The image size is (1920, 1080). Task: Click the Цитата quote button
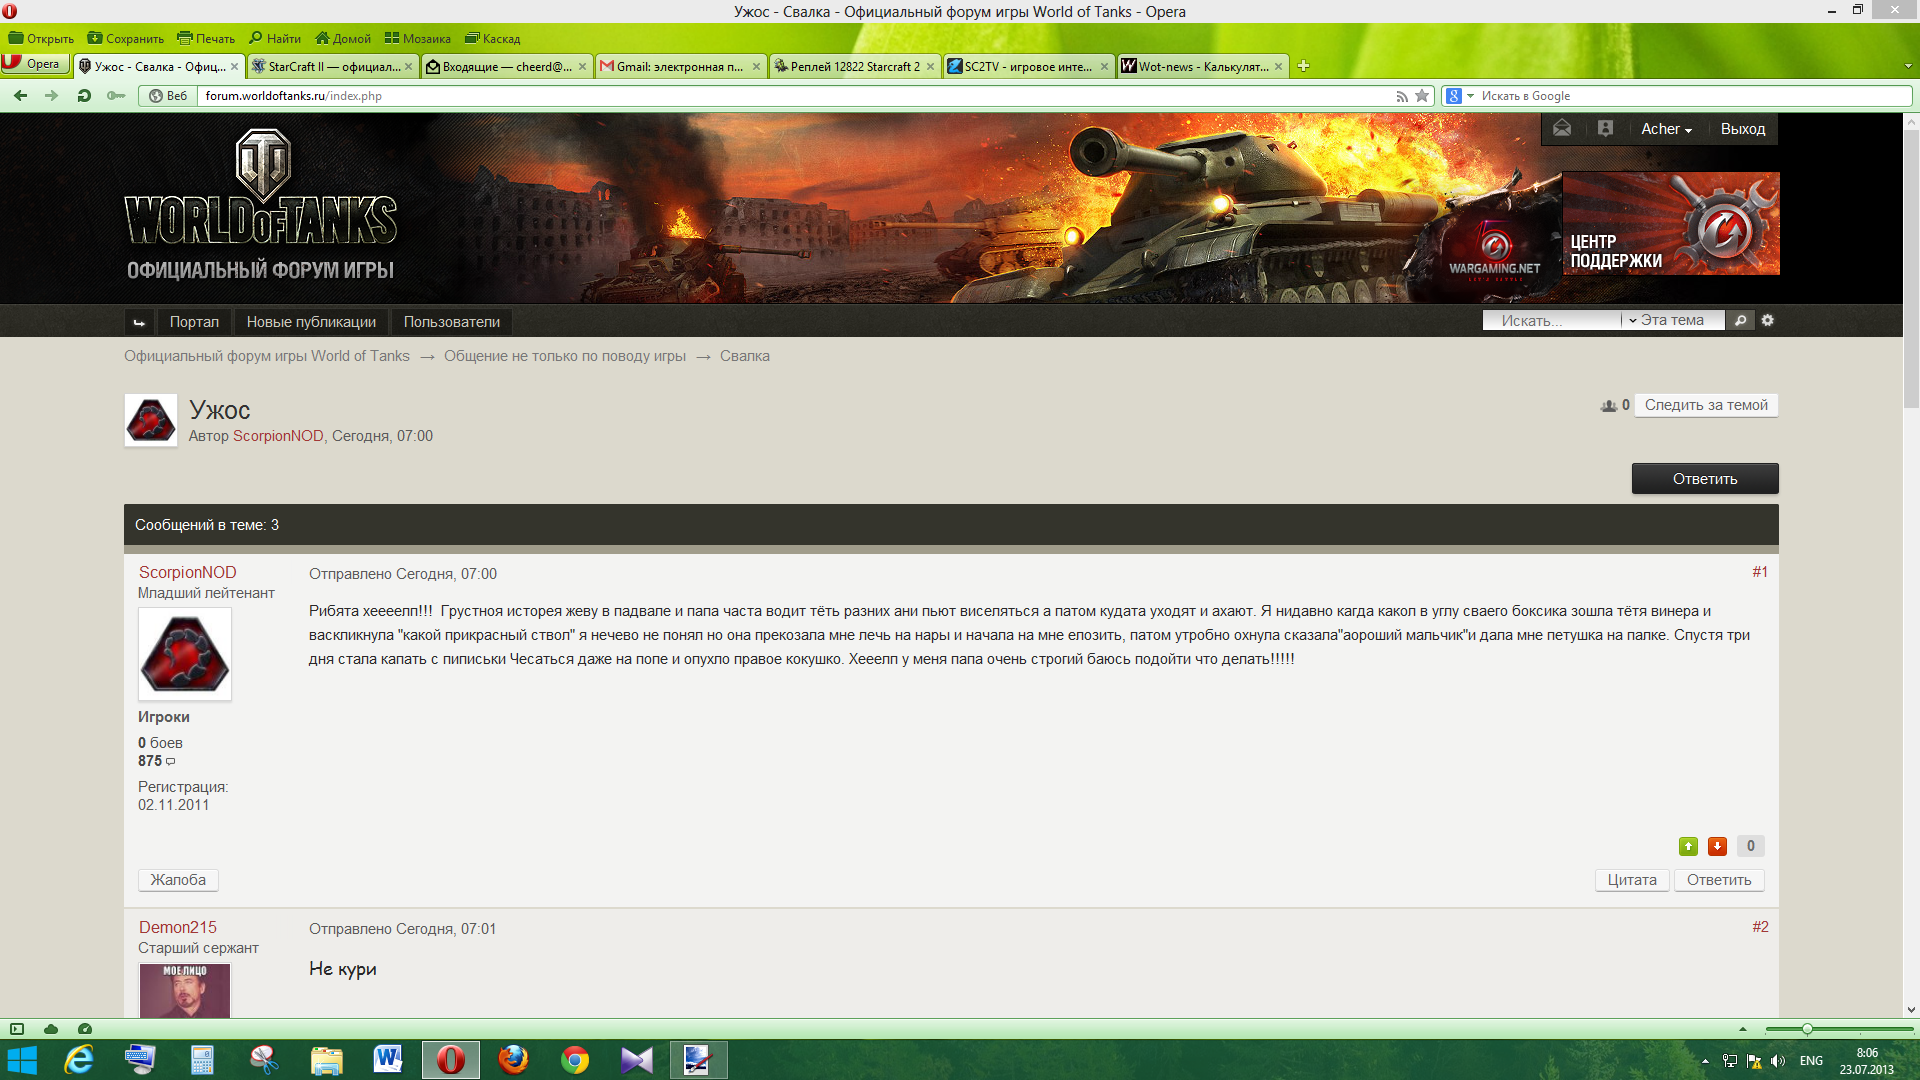point(1632,880)
